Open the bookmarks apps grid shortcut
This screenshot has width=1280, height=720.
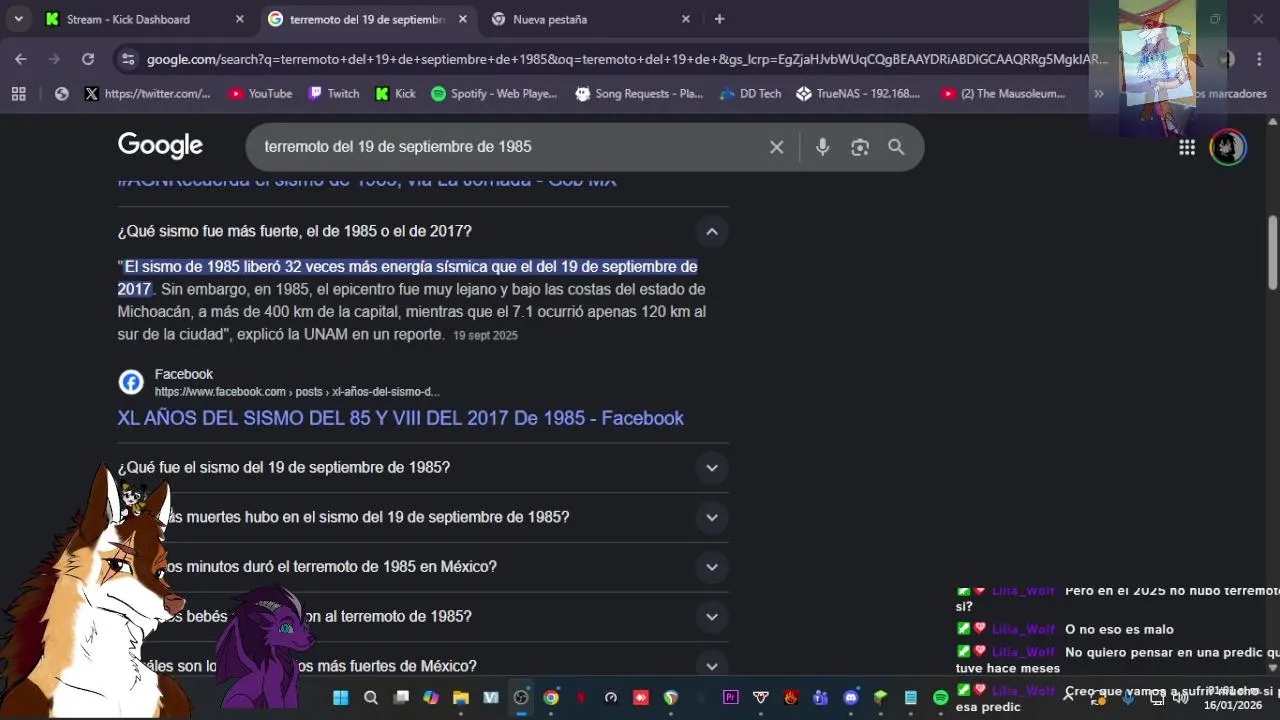coord(18,93)
